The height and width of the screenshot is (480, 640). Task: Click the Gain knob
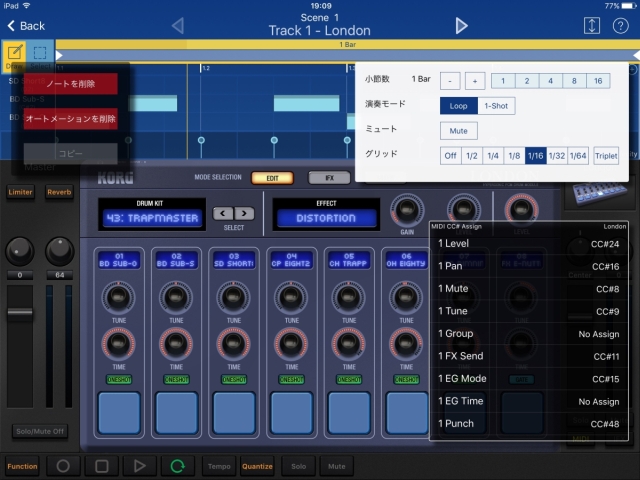(x=406, y=210)
